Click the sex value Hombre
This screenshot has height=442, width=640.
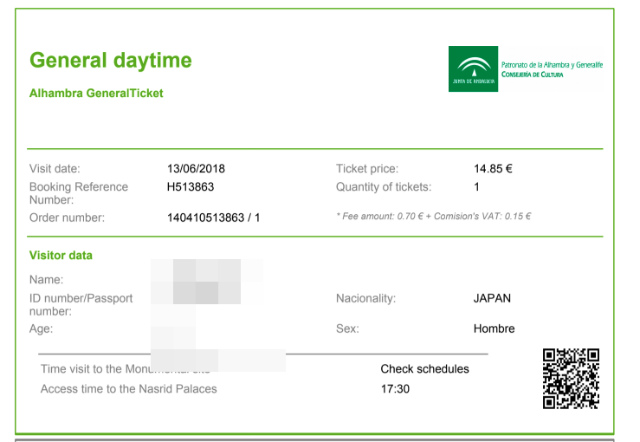pos(494,329)
